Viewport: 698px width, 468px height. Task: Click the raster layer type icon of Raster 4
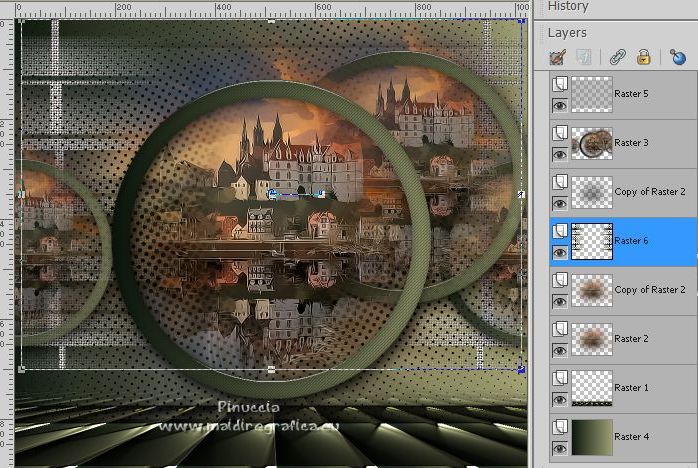click(x=560, y=427)
